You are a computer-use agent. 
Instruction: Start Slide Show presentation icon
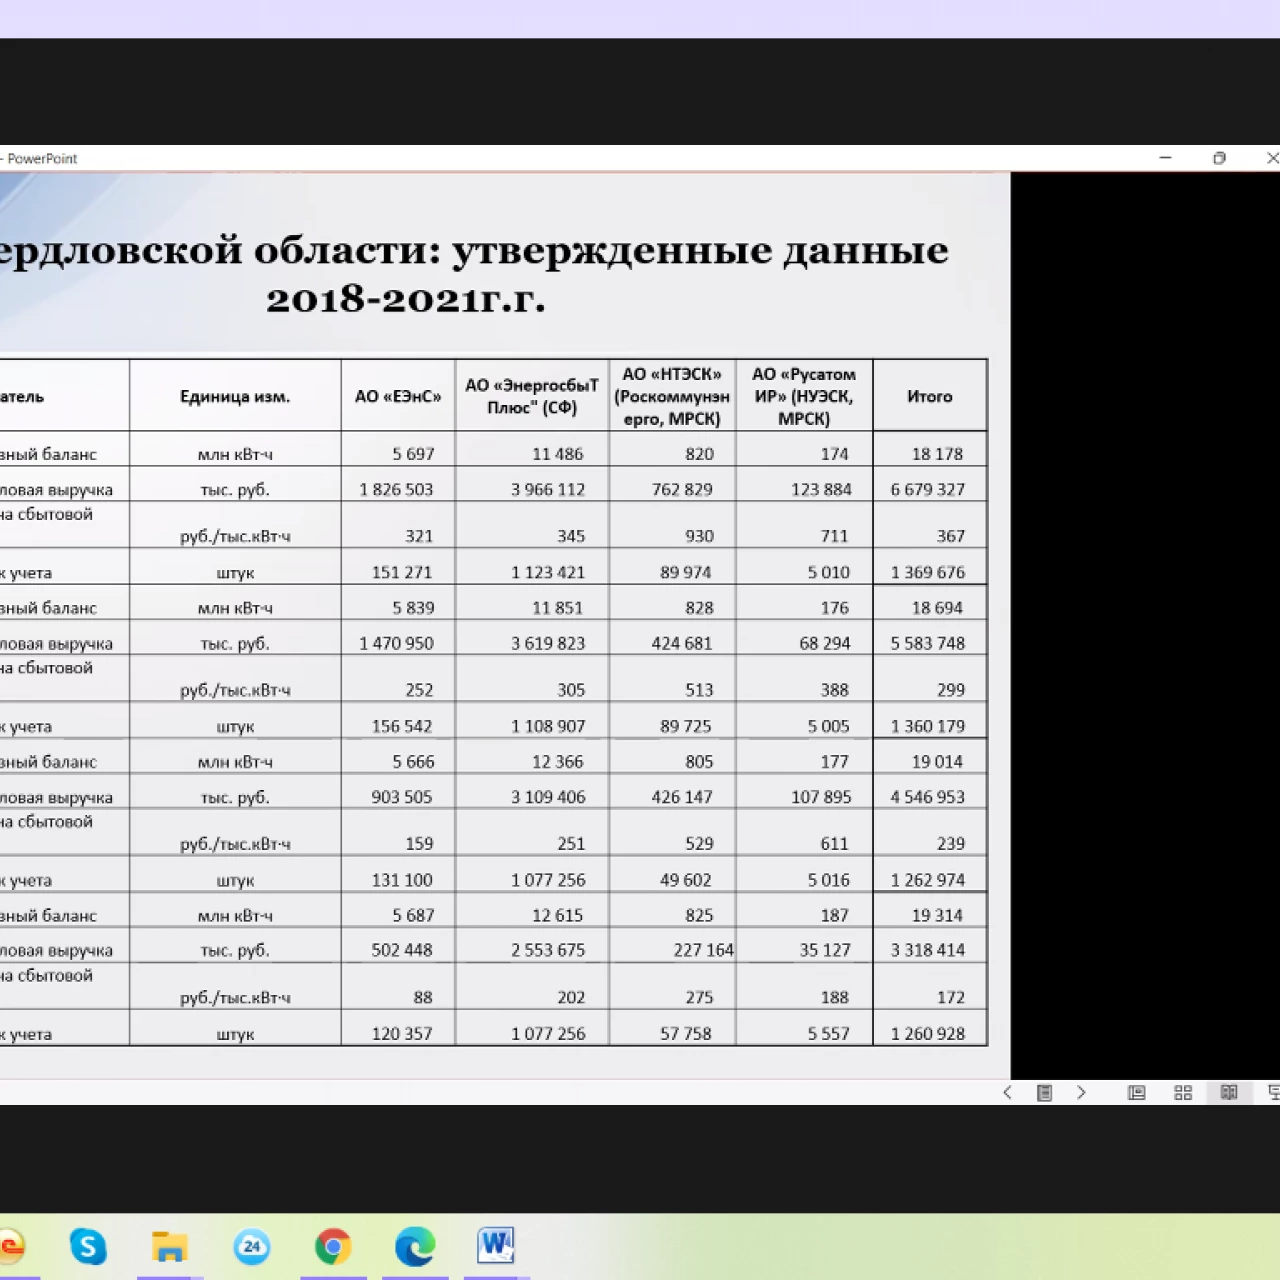1273,1093
